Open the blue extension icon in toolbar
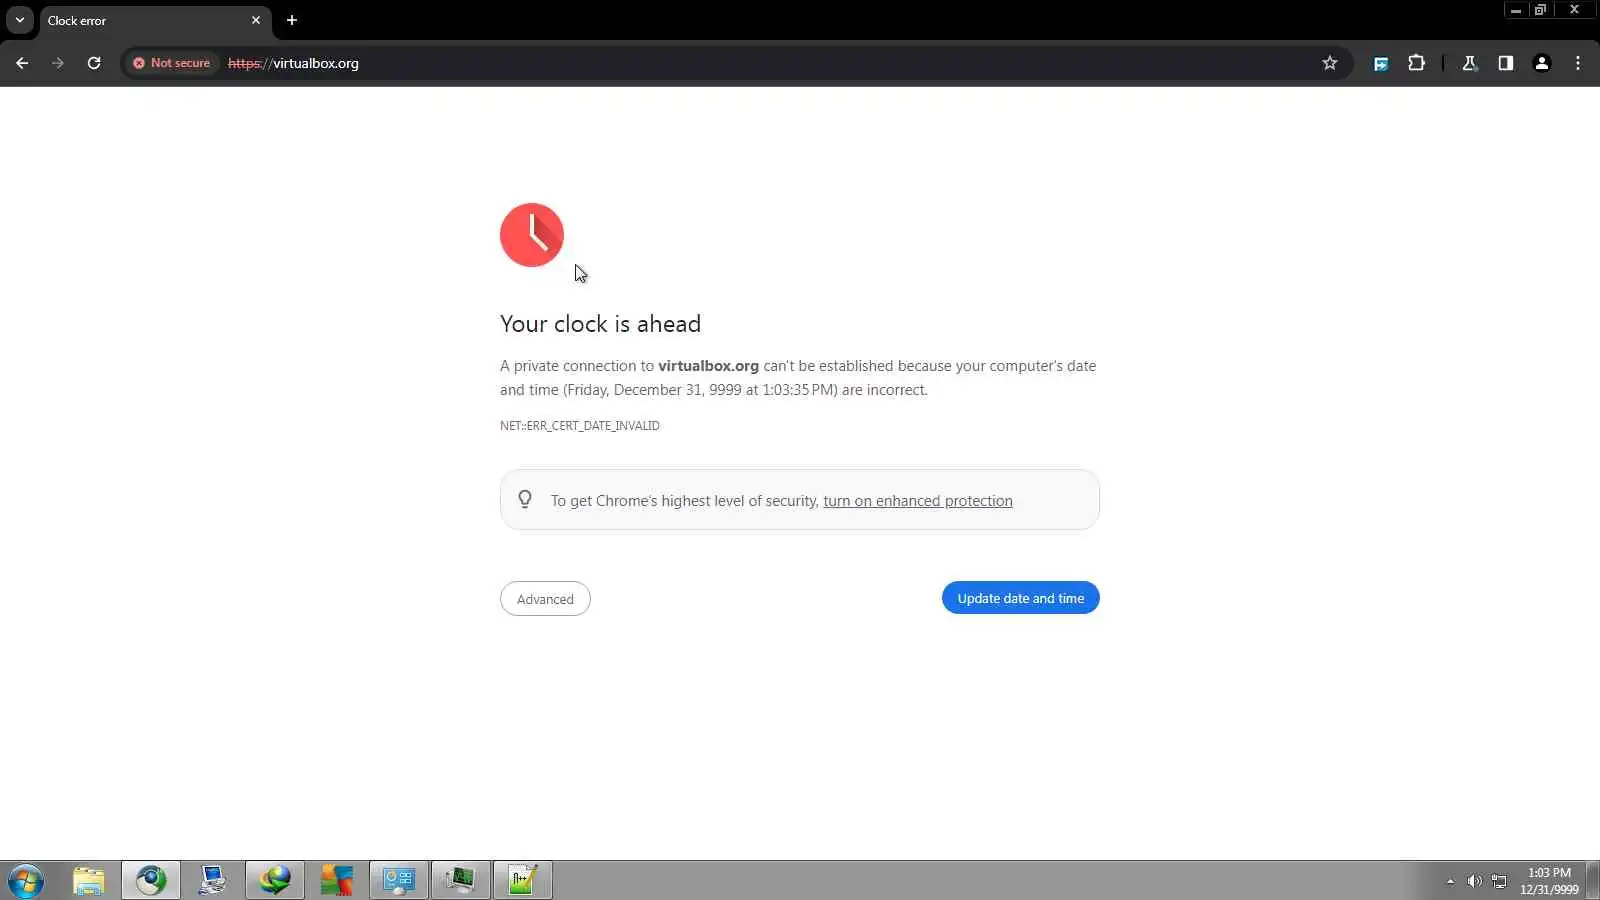This screenshot has width=1600, height=900. coord(1381,63)
